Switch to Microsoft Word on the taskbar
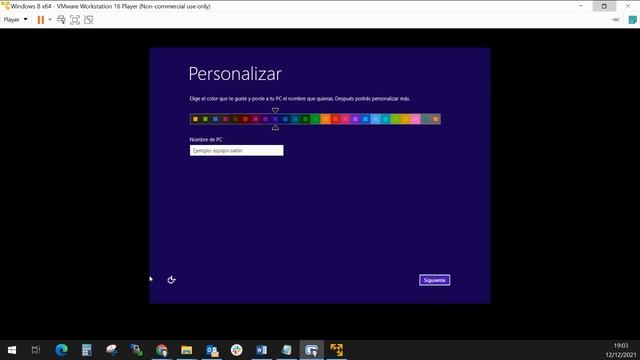Image resolution: width=640 pixels, height=360 pixels. coord(262,350)
